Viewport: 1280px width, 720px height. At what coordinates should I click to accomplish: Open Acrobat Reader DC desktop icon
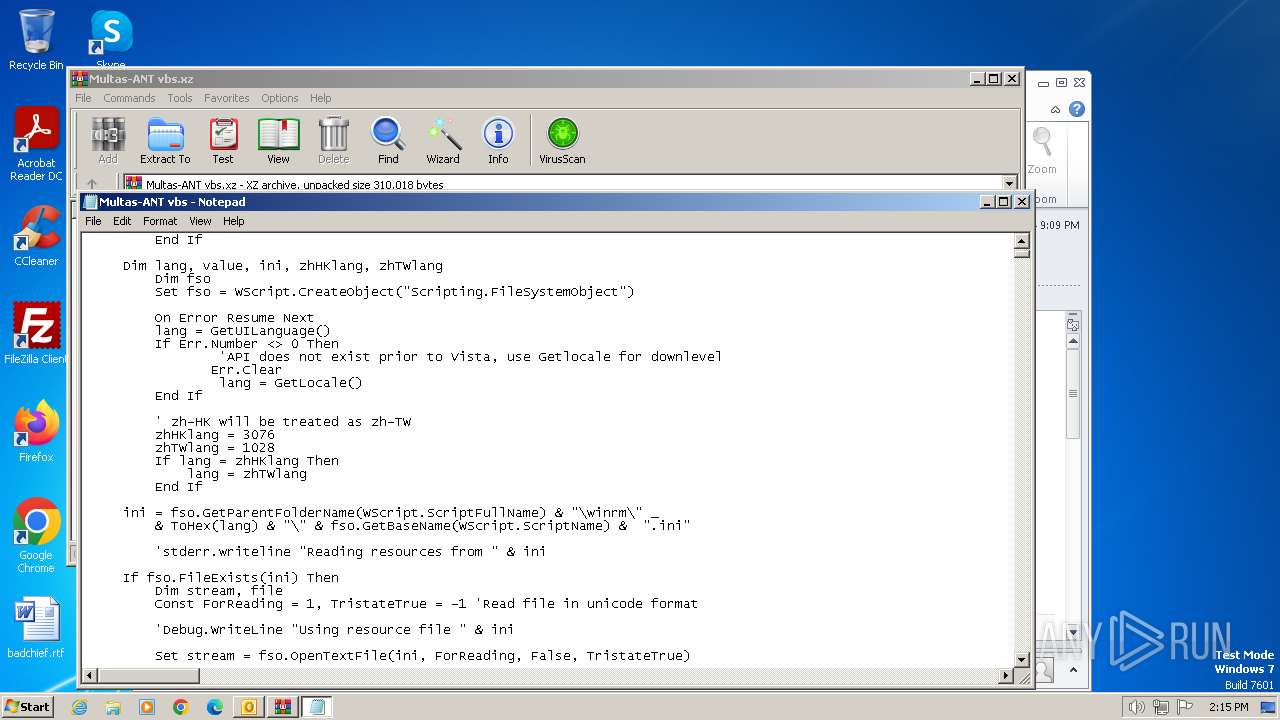coord(36,145)
